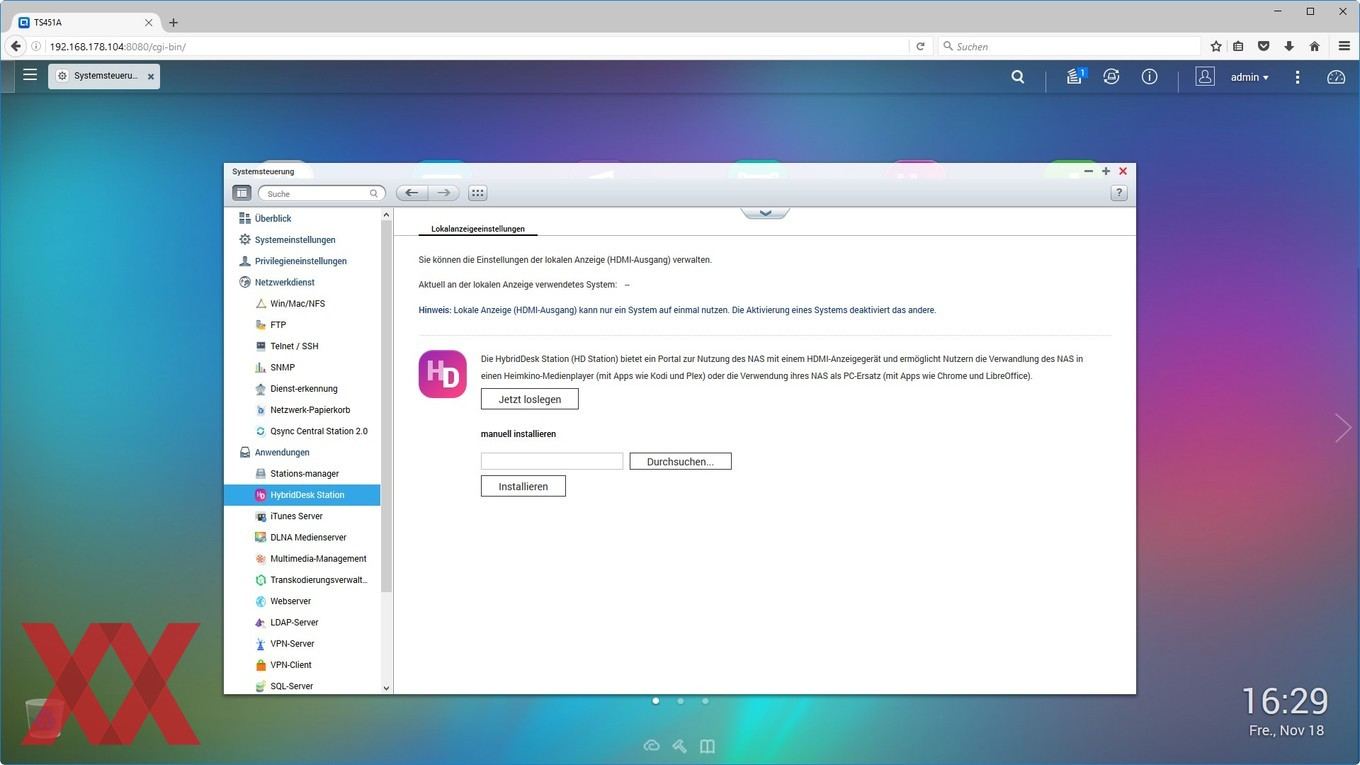The image size is (1360, 765).
Task: Select Win/Mac/NFS in sidebar
Action: tap(297, 303)
